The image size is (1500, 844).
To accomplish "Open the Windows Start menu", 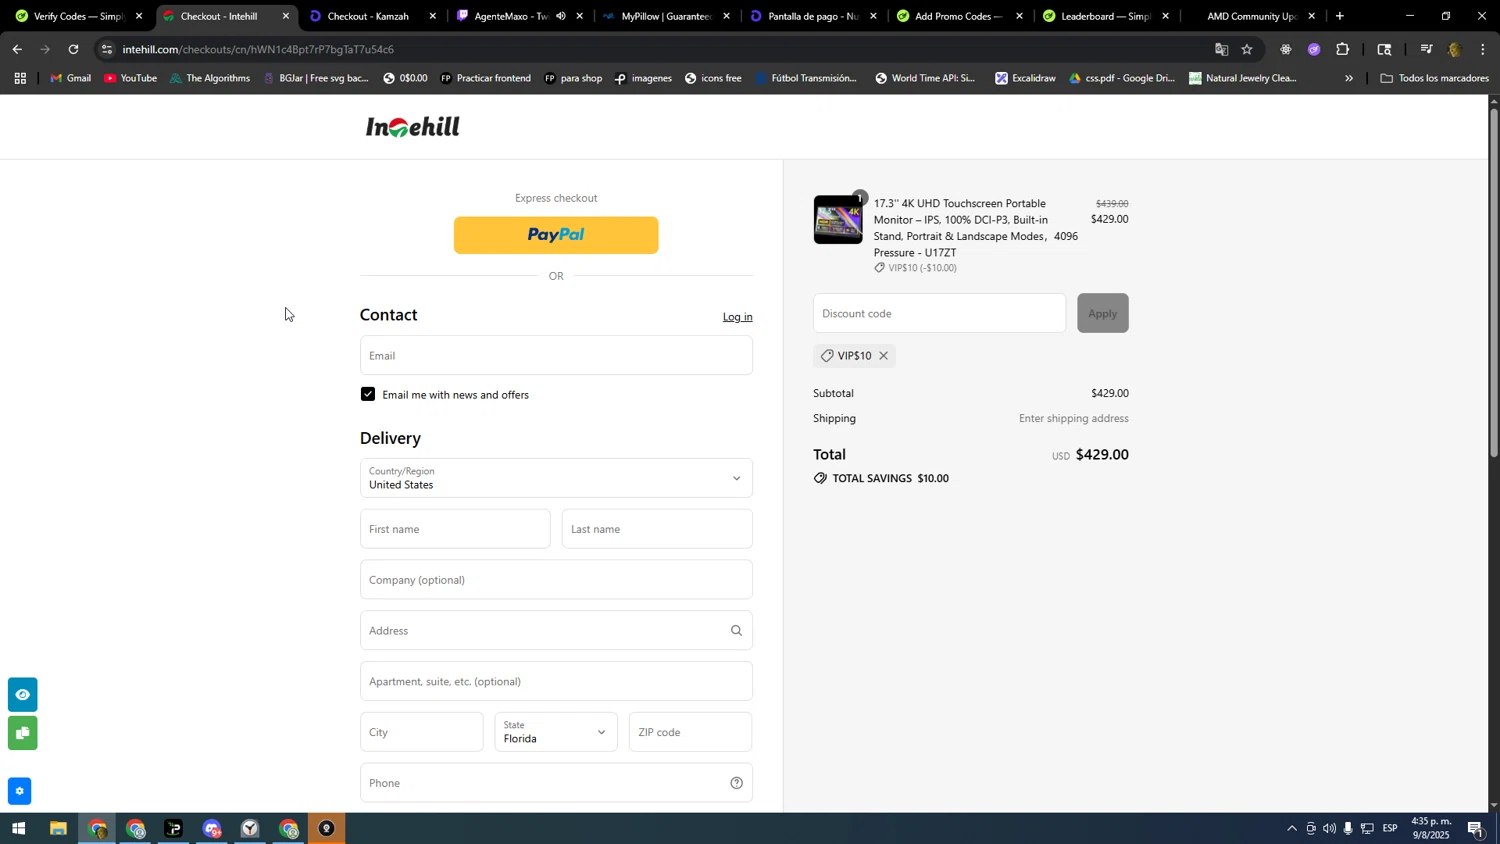I will [18, 829].
